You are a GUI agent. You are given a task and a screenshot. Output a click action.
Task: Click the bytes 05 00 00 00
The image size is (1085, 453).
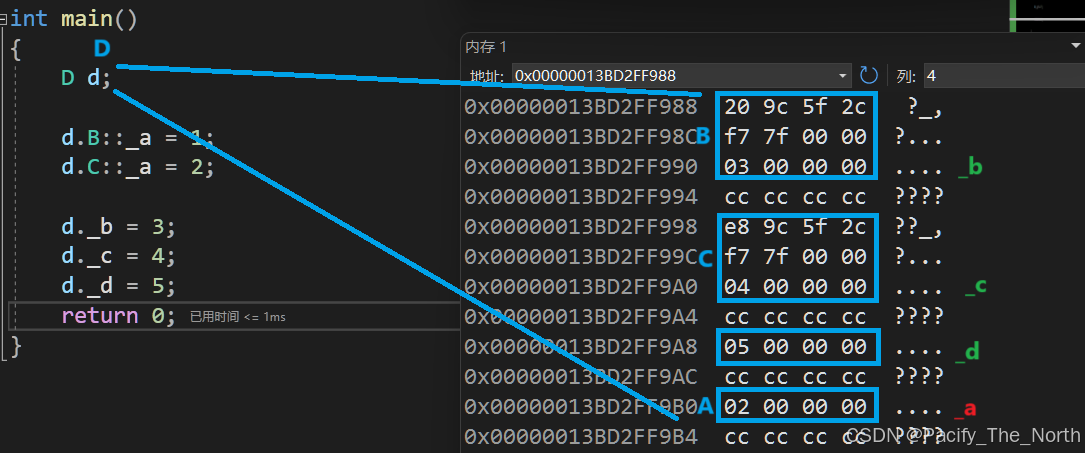pos(796,346)
